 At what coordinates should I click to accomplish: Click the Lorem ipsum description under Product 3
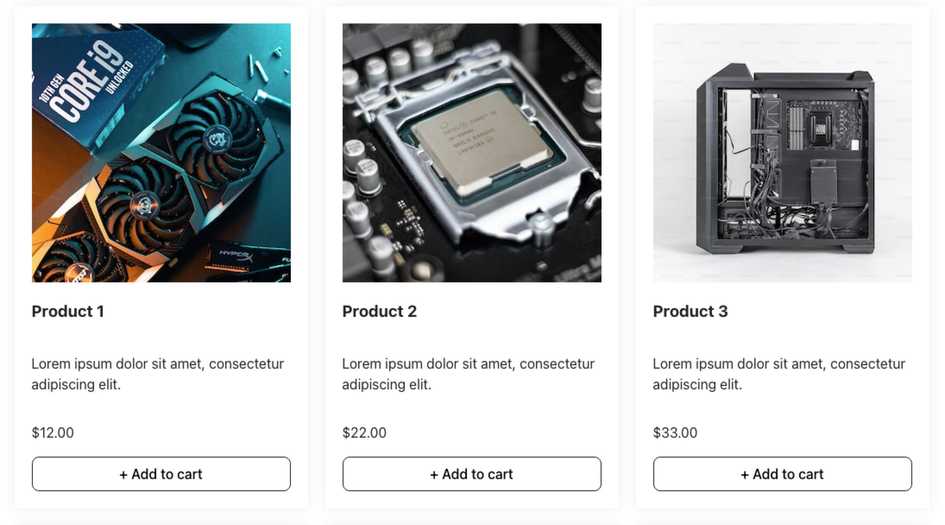(x=779, y=374)
